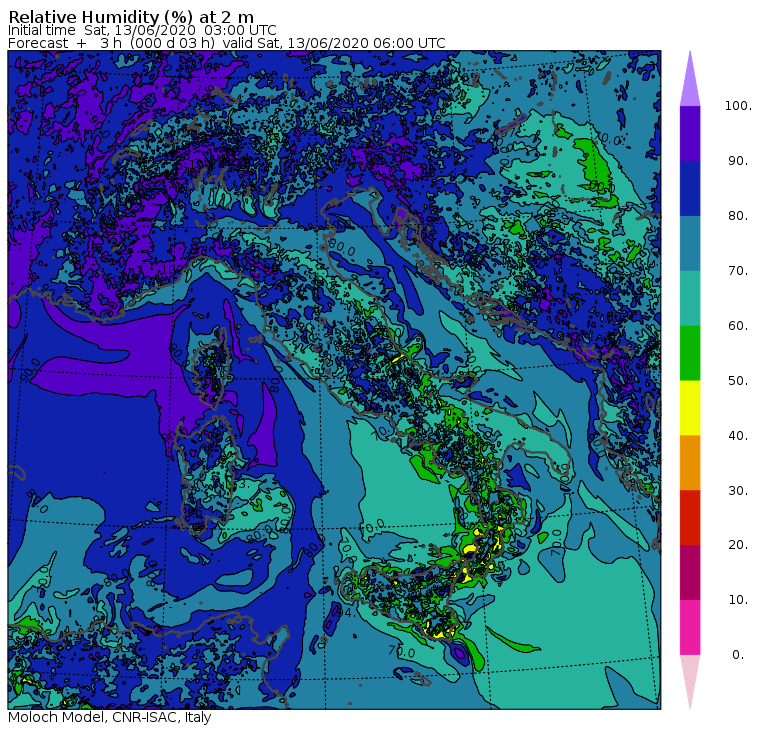The width and height of the screenshot is (760, 731).
Task: Pick the maroon 10–20 legend band
Action: tap(690, 572)
